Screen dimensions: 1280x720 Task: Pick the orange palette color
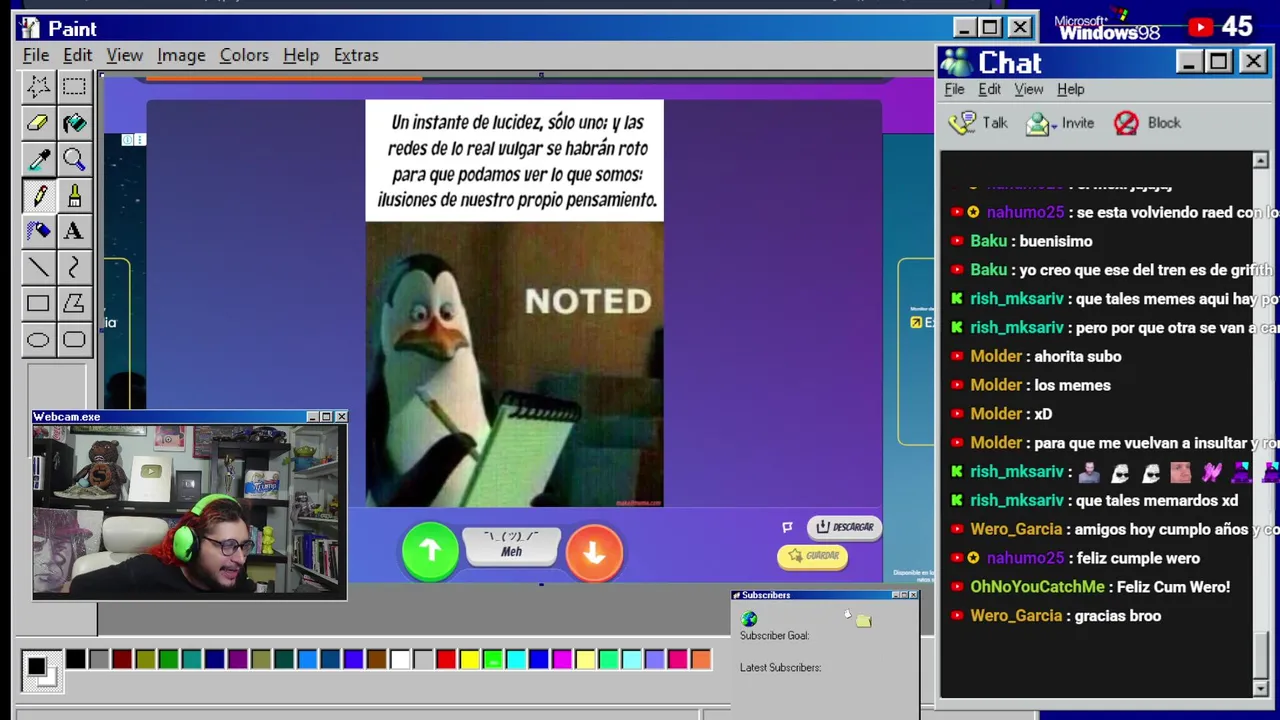click(701, 659)
